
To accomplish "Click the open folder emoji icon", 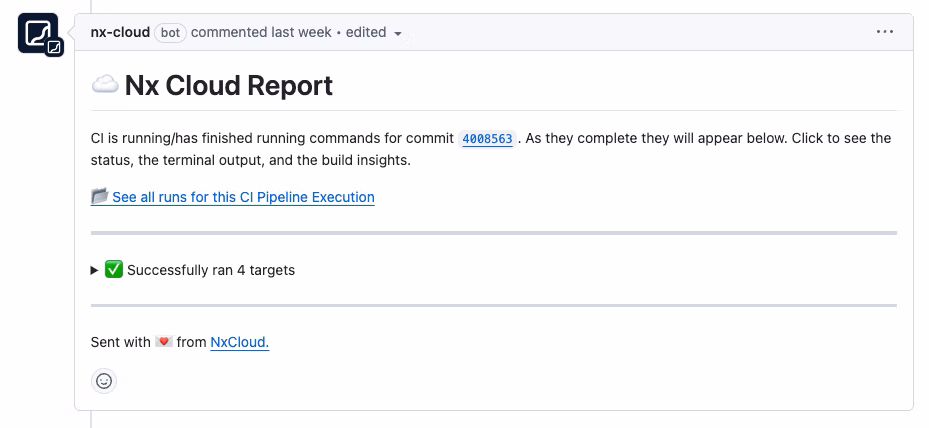I will coord(100,197).
